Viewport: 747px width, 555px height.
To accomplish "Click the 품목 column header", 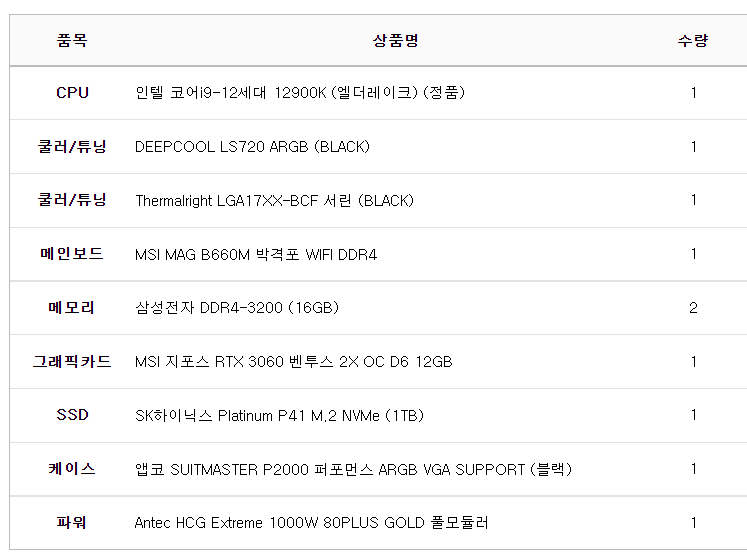I will [x=72, y=41].
